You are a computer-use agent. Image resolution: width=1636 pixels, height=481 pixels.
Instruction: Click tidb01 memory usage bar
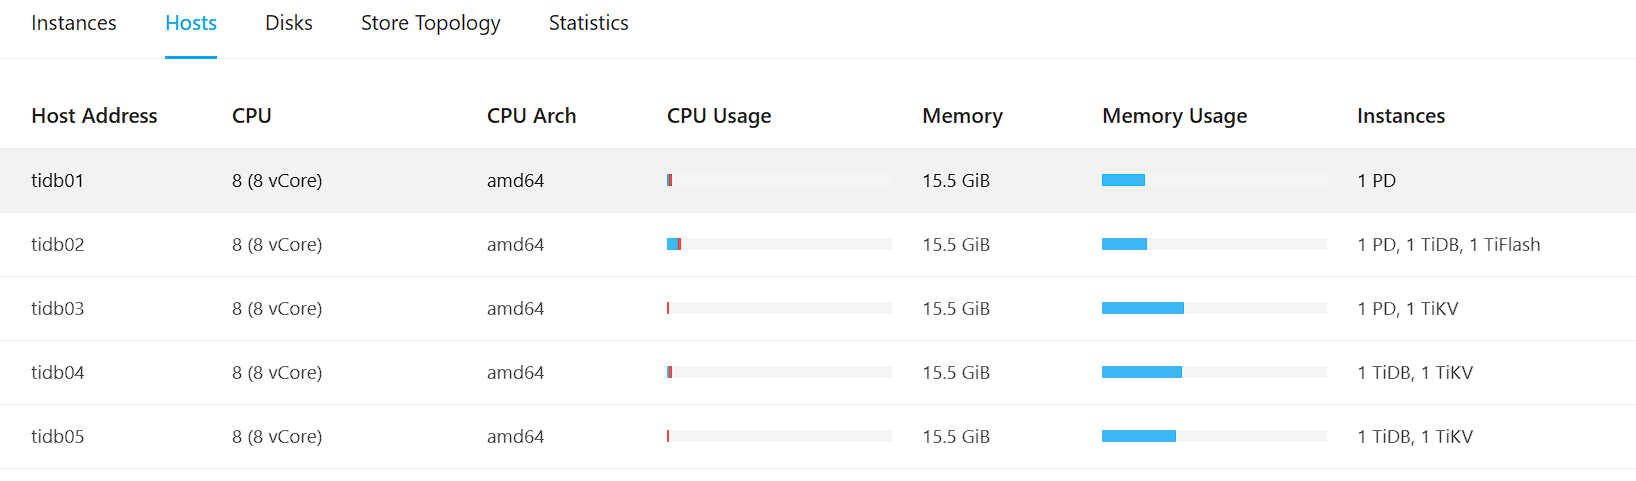(1214, 180)
